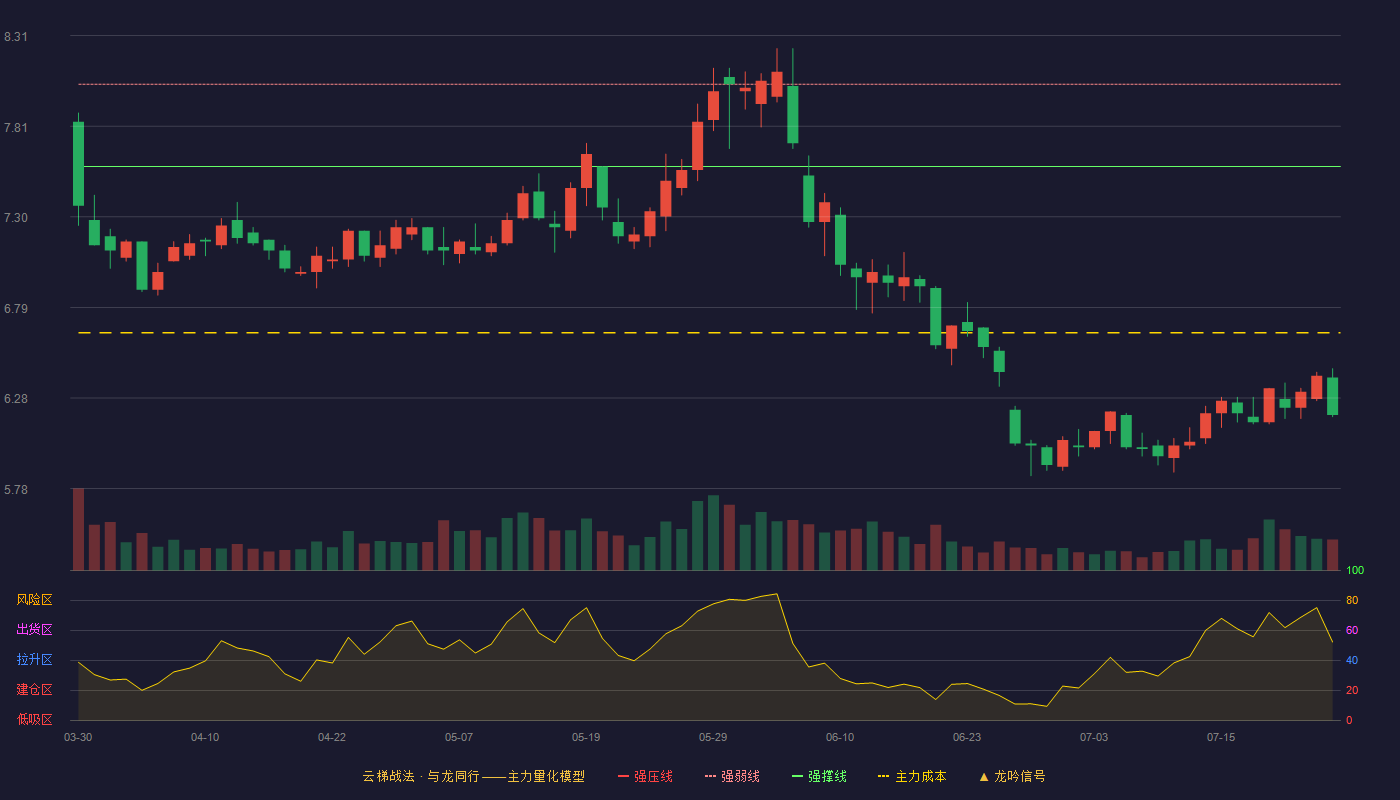The height and width of the screenshot is (800, 1400).
Task: Click the pink dotted strong-weak line
Action: (709, 84)
